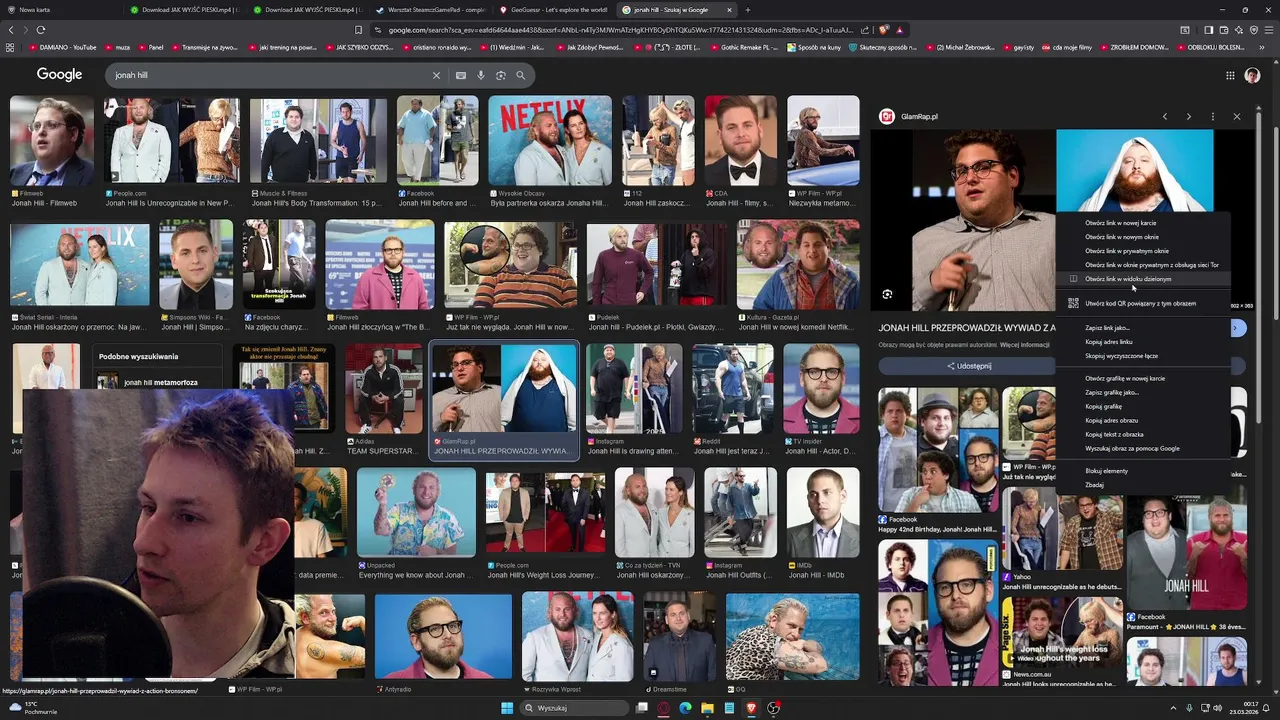
Task: Open the 'GeoGuessr'-adjacent 'Gothic Remake PL' bookmark
Action: pyautogui.click(x=743, y=47)
